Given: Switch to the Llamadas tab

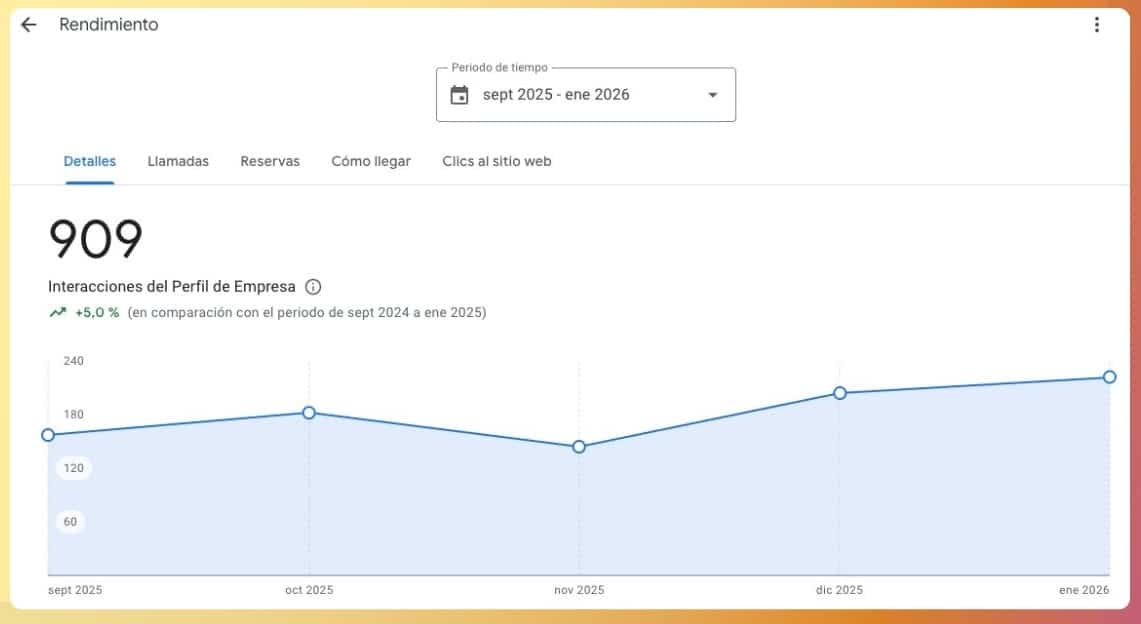Looking at the screenshot, I should 178,161.
